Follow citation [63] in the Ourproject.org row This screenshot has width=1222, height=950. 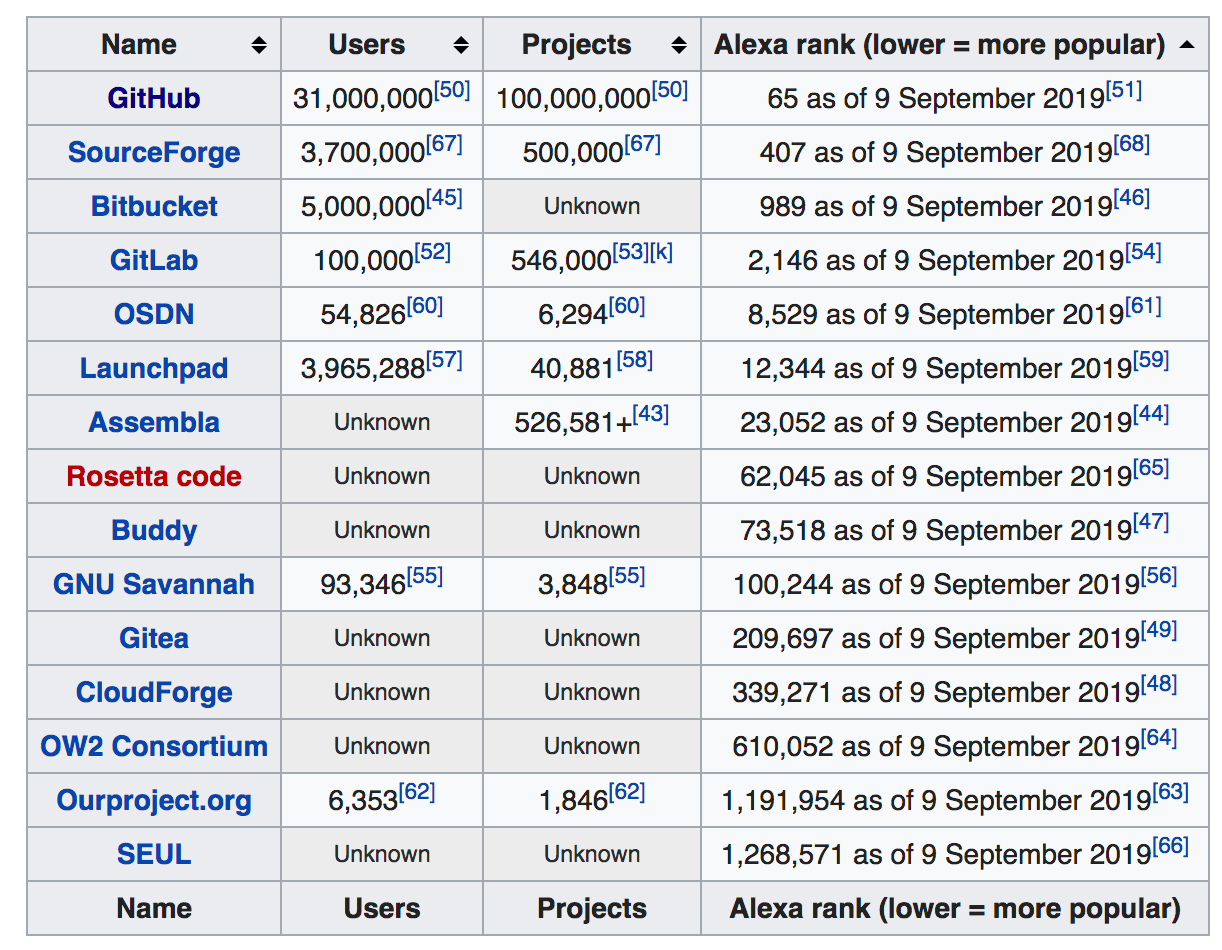1170,792
